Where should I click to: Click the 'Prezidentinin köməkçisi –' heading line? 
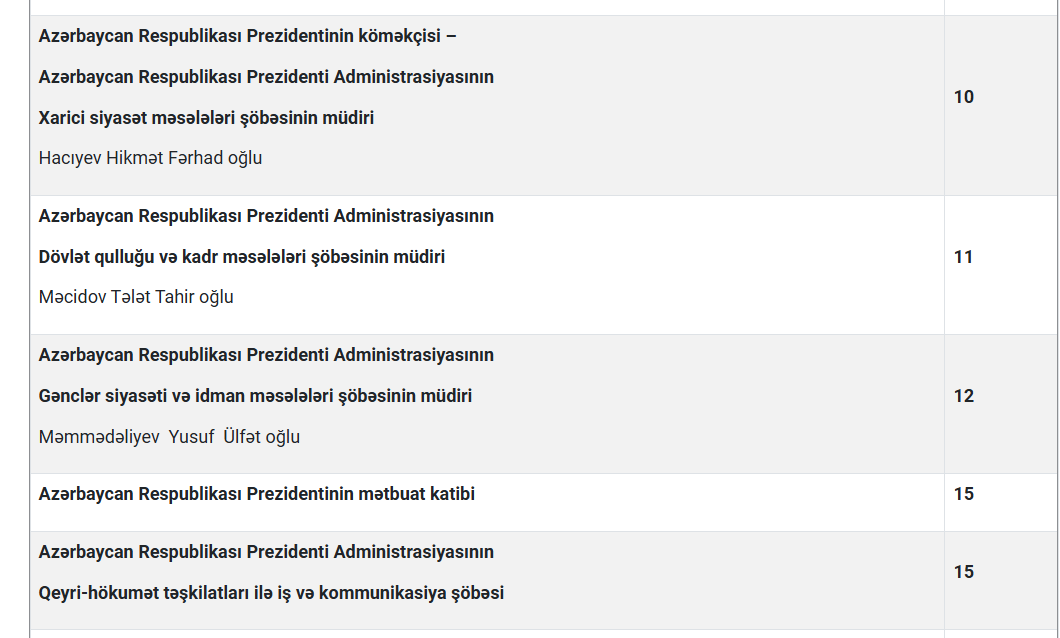248,36
